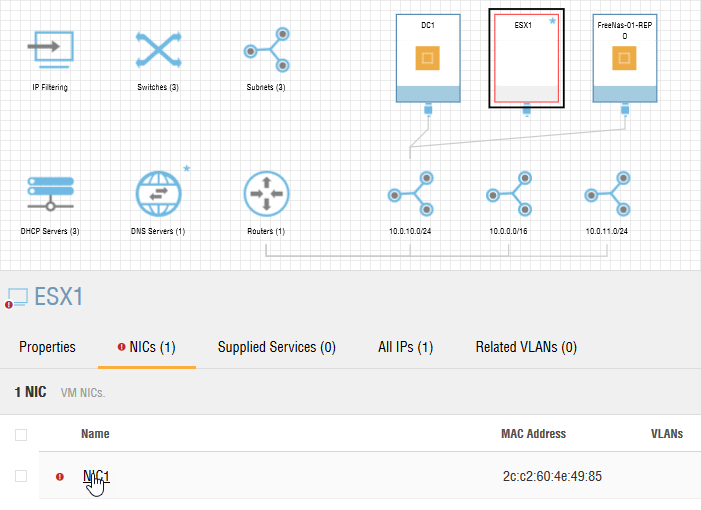Check the NIC1 row checkbox
The image size is (701, 510).
[21, 476]
